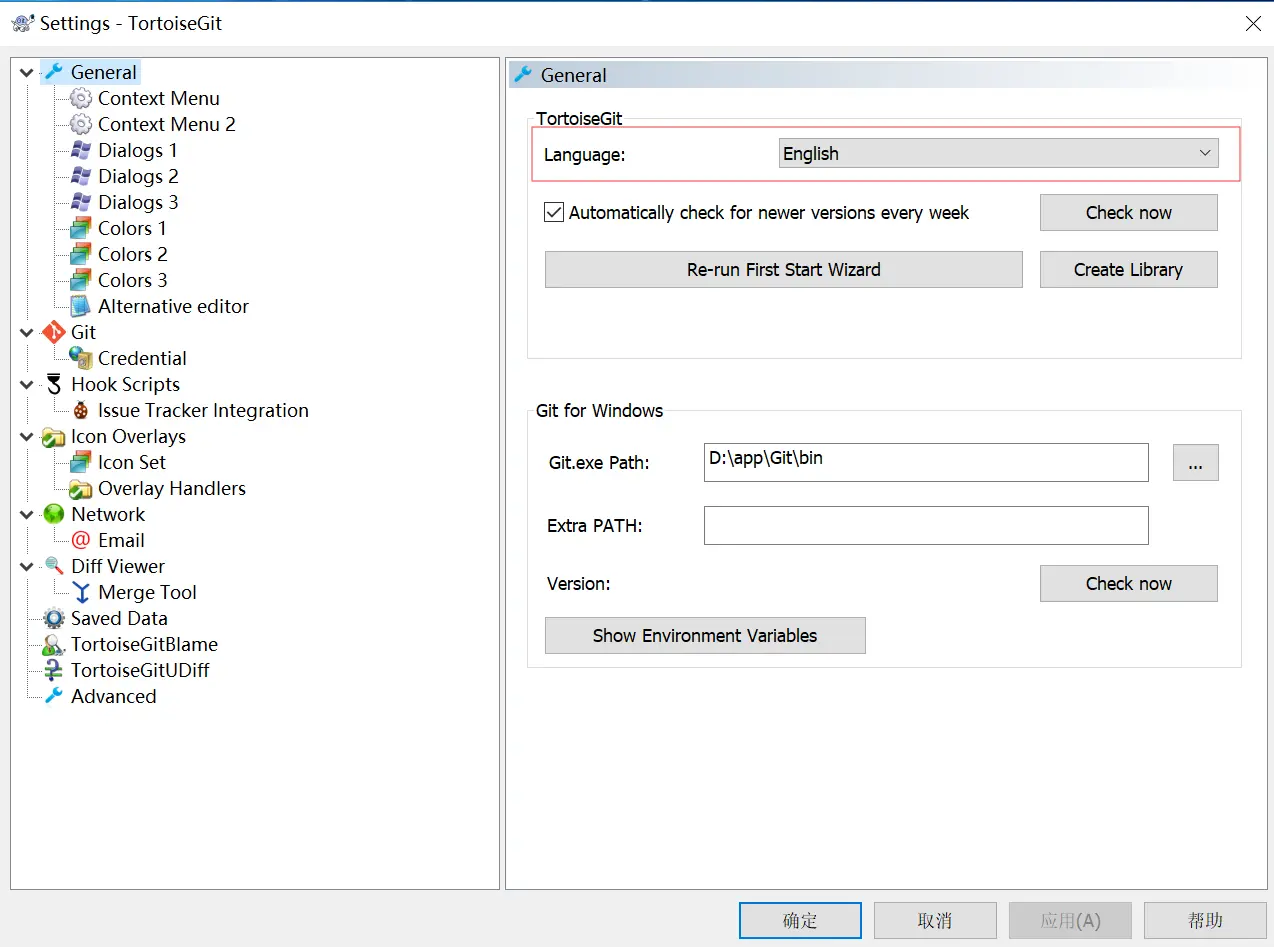The height and width of the screenshot is (947, 1274).
Task: Click the icon beside TortoiseGitUDiff
Action: tap(53, 670)
